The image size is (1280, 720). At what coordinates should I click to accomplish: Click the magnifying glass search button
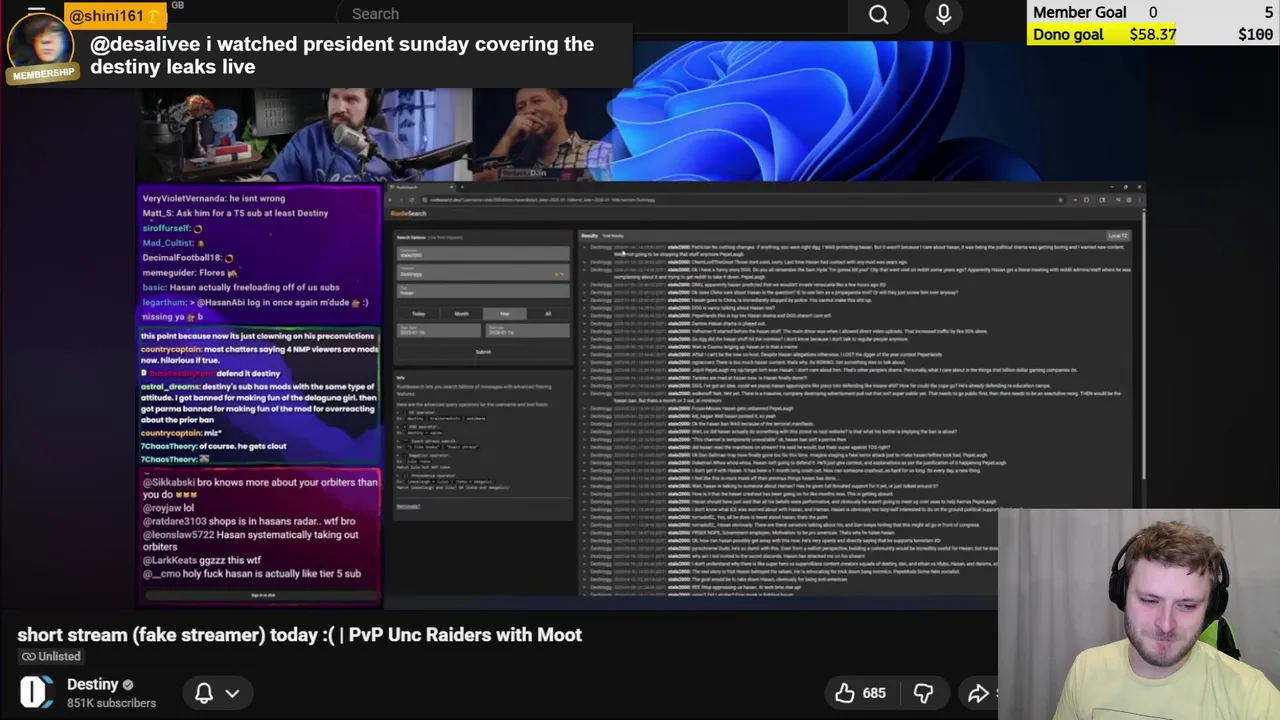point(878,14)
